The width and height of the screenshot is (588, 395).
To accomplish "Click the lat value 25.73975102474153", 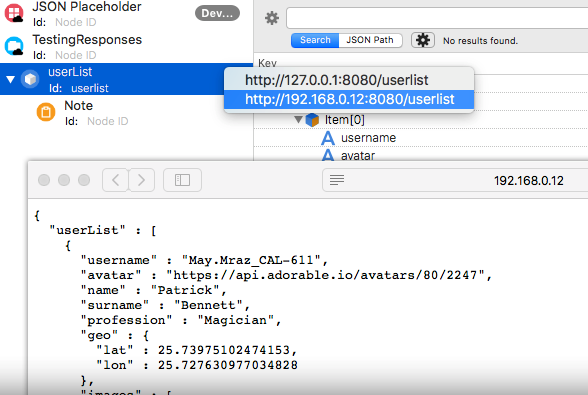I will 224,350.
